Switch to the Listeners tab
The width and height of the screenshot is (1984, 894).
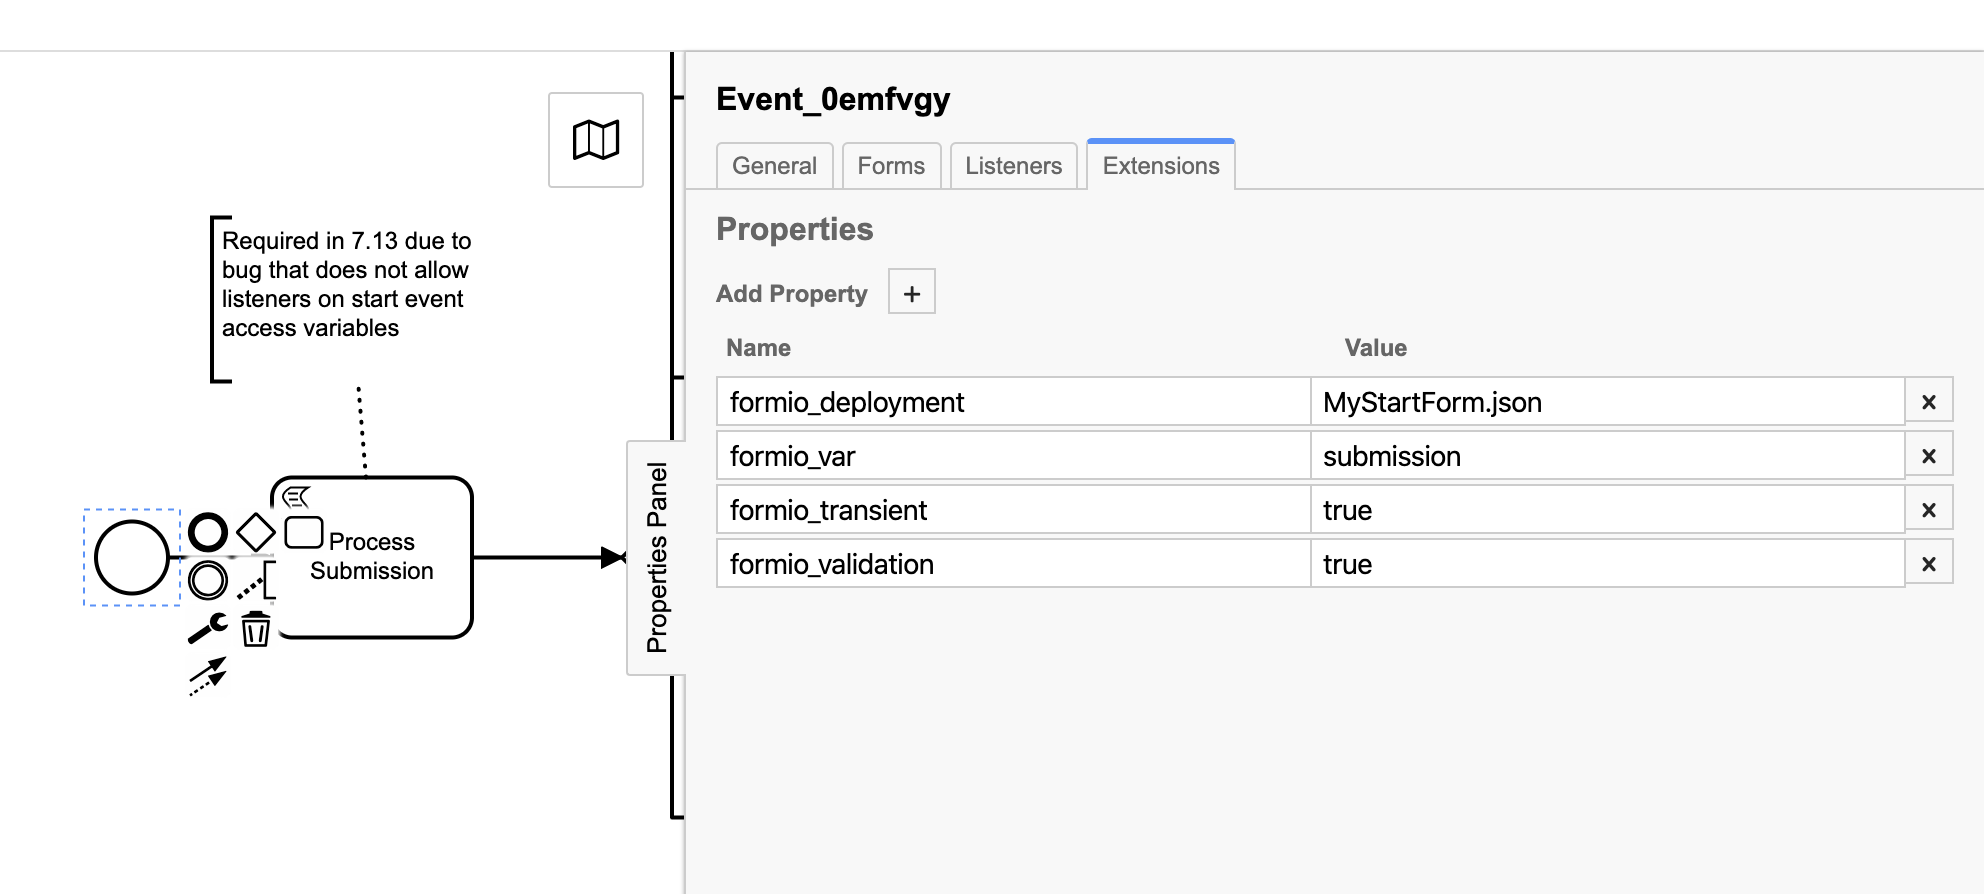click(x=1013, y=166)
